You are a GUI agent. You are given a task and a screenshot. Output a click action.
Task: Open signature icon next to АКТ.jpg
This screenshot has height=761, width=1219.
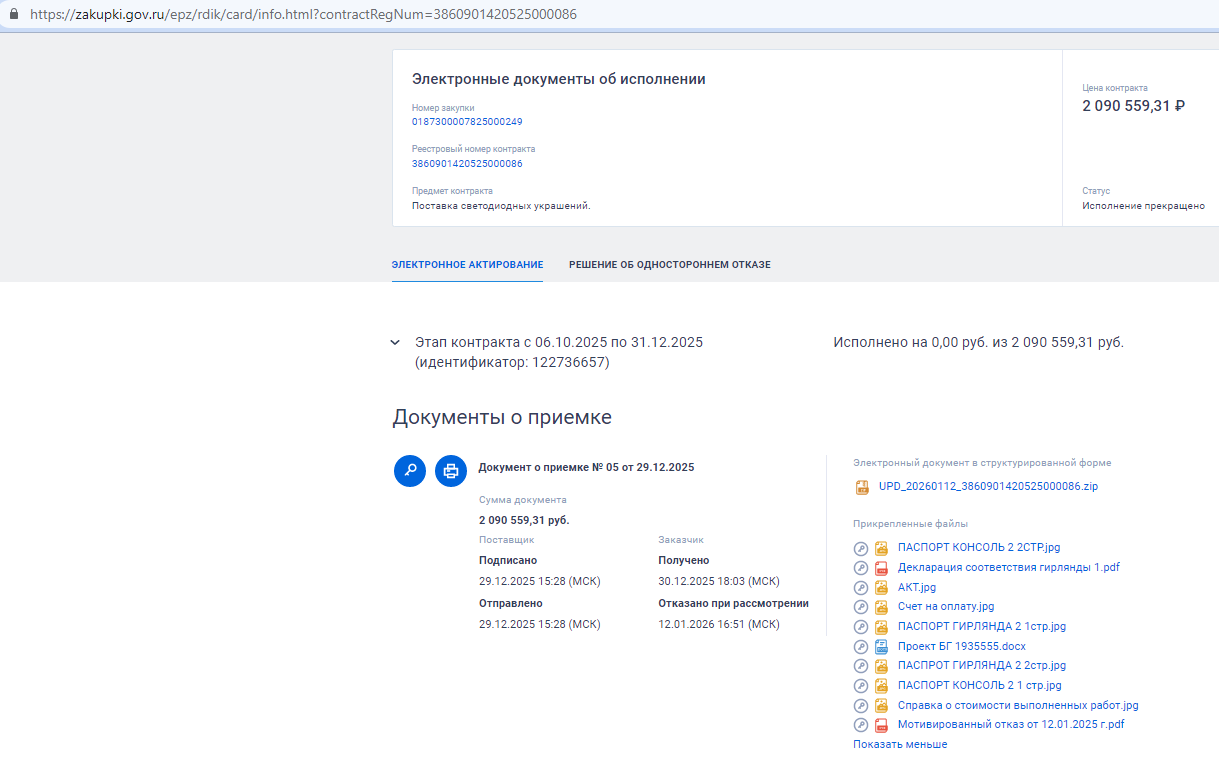point(860,587)
